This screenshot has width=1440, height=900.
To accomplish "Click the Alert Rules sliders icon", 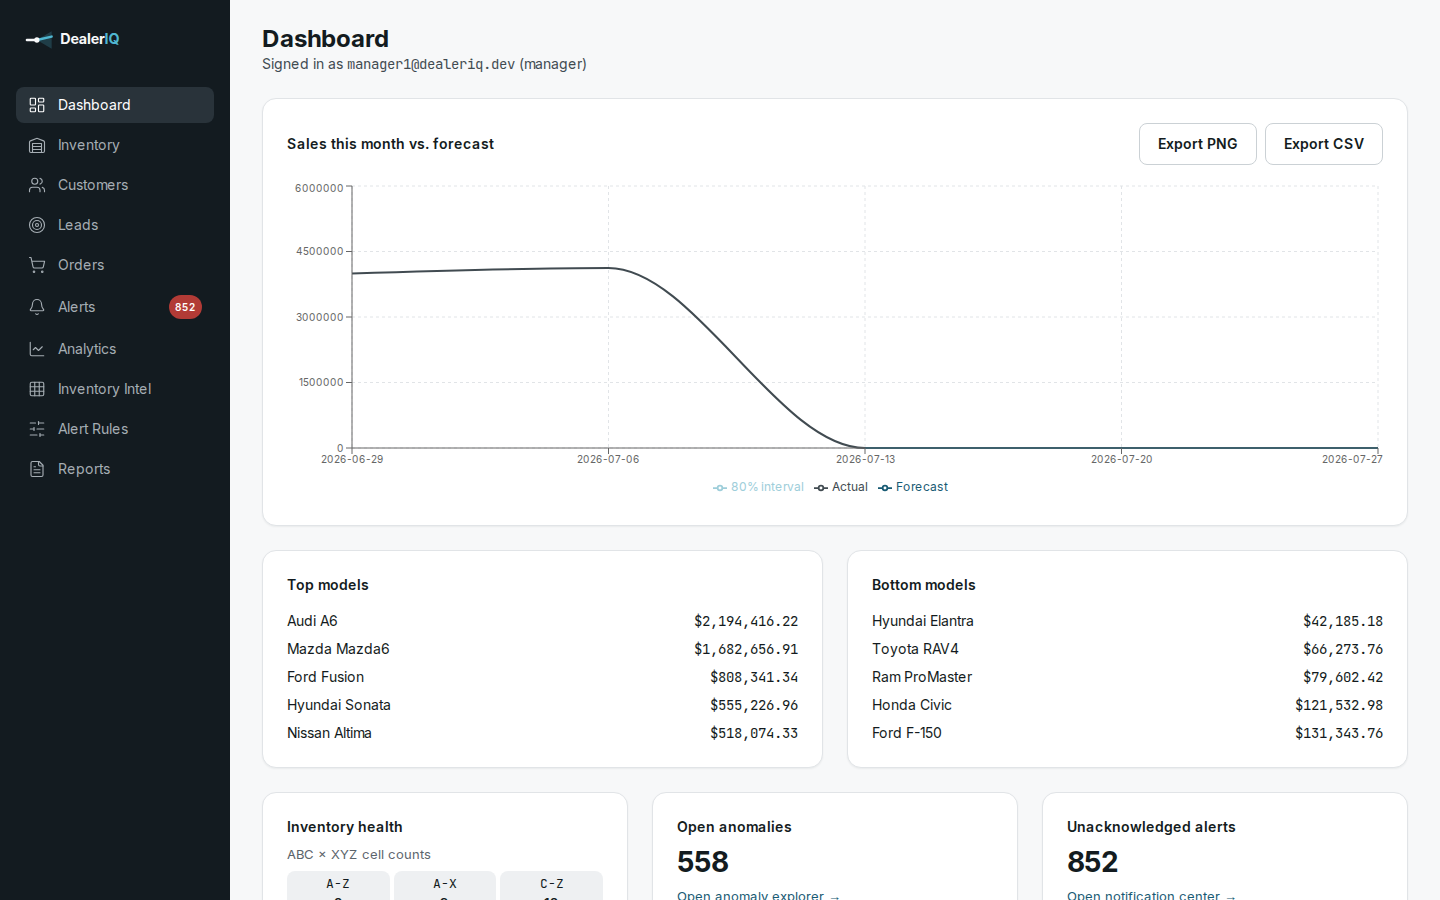I will click(37, 429).
